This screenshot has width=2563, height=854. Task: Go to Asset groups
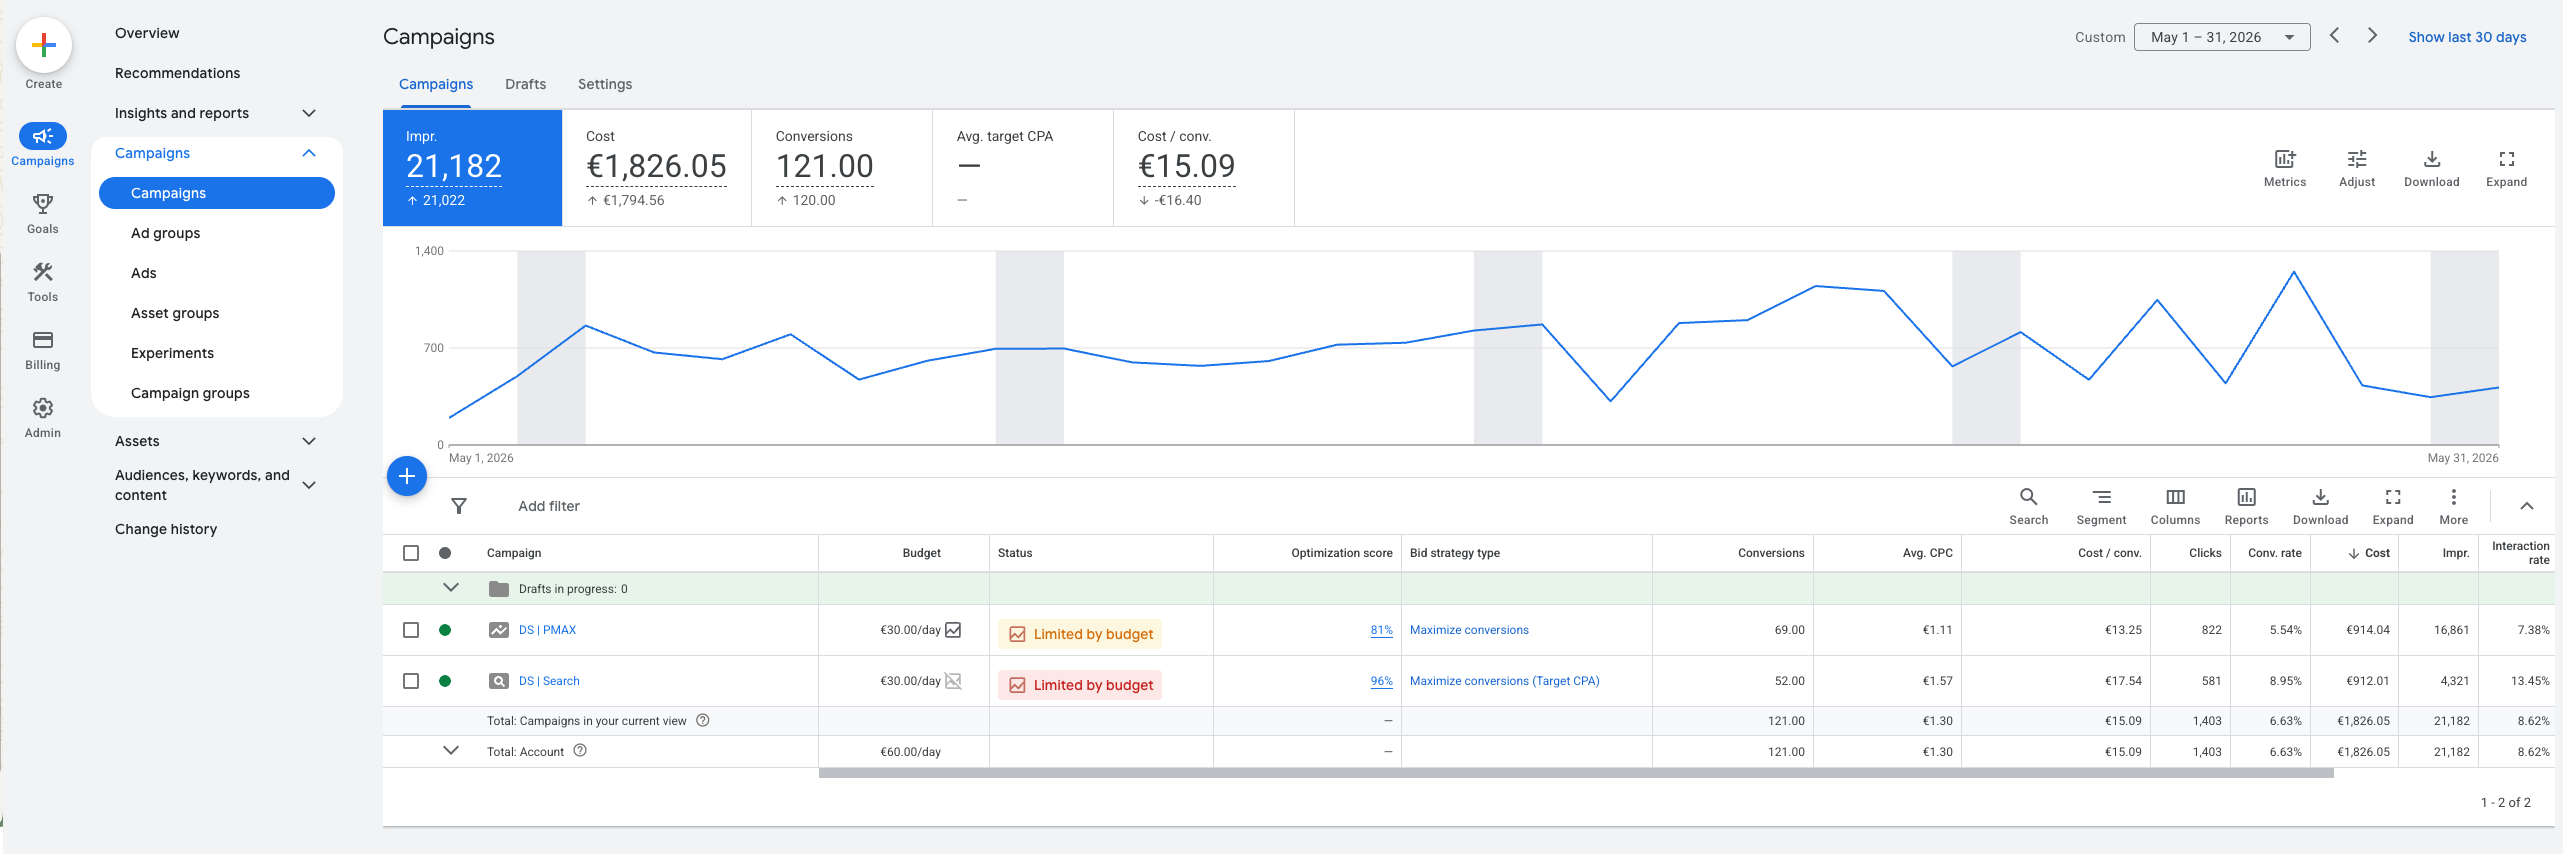point(175,313)
